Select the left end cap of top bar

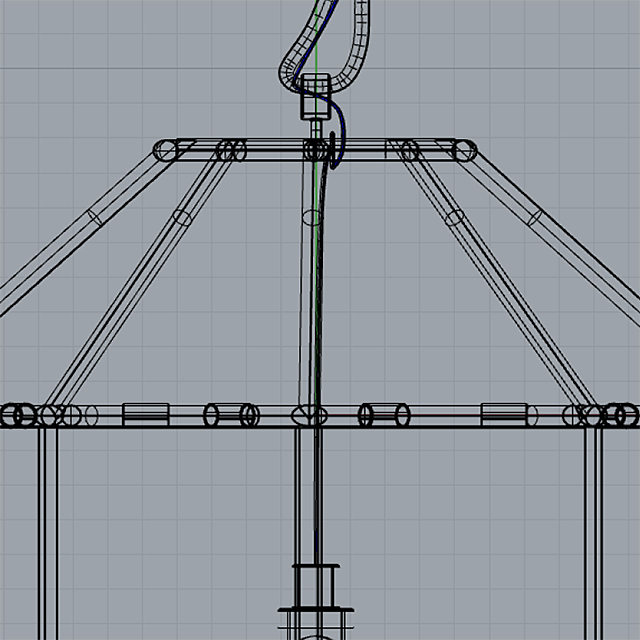166,150
